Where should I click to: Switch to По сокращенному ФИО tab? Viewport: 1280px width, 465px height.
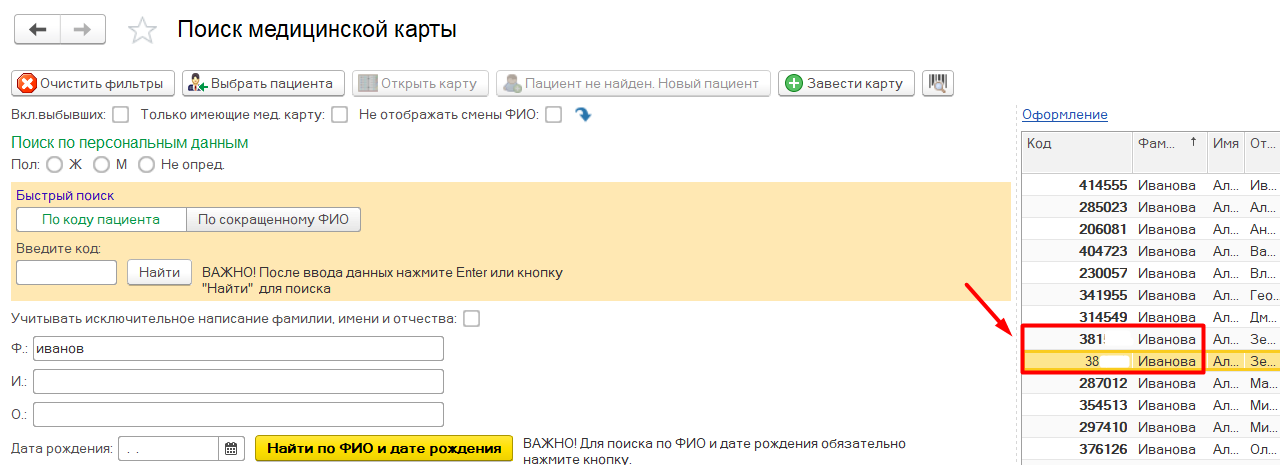tap(273, 220)
